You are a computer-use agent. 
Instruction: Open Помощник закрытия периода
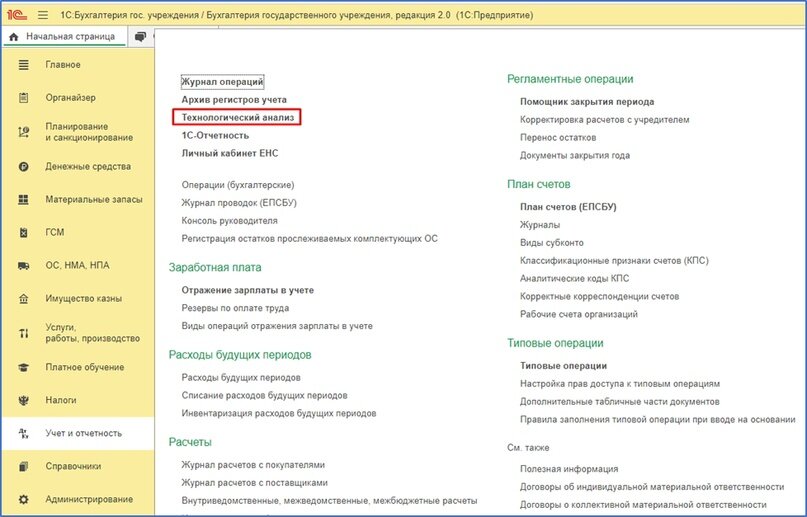click(587, 102)
